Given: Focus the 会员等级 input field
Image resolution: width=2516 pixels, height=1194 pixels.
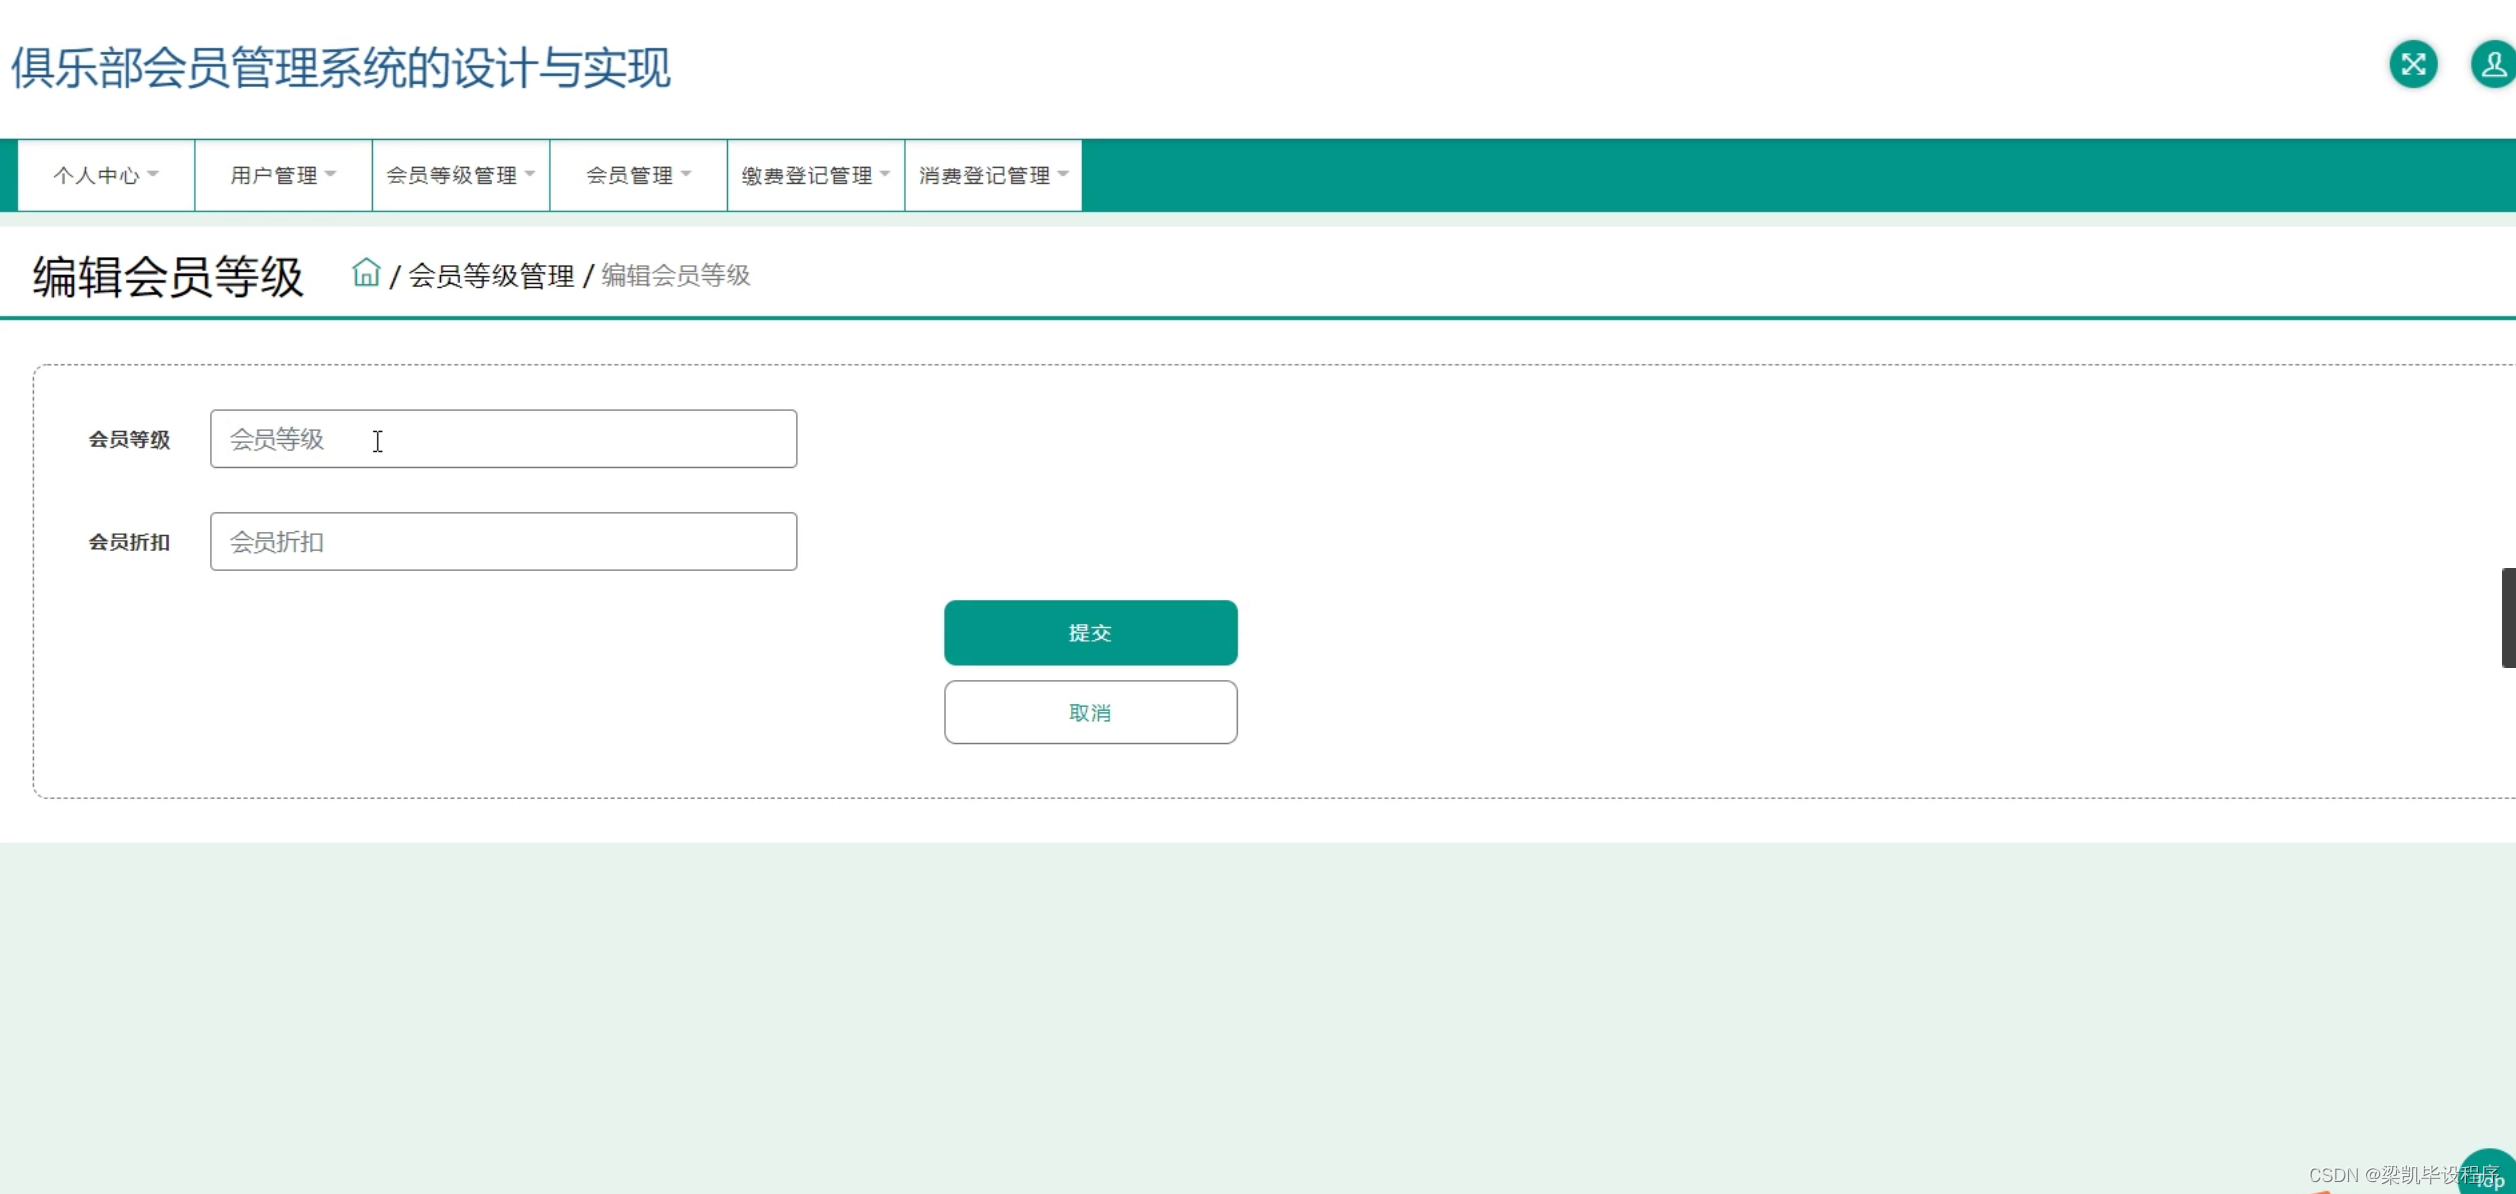Looking at the screenshot, I should (x=503, y=439).
